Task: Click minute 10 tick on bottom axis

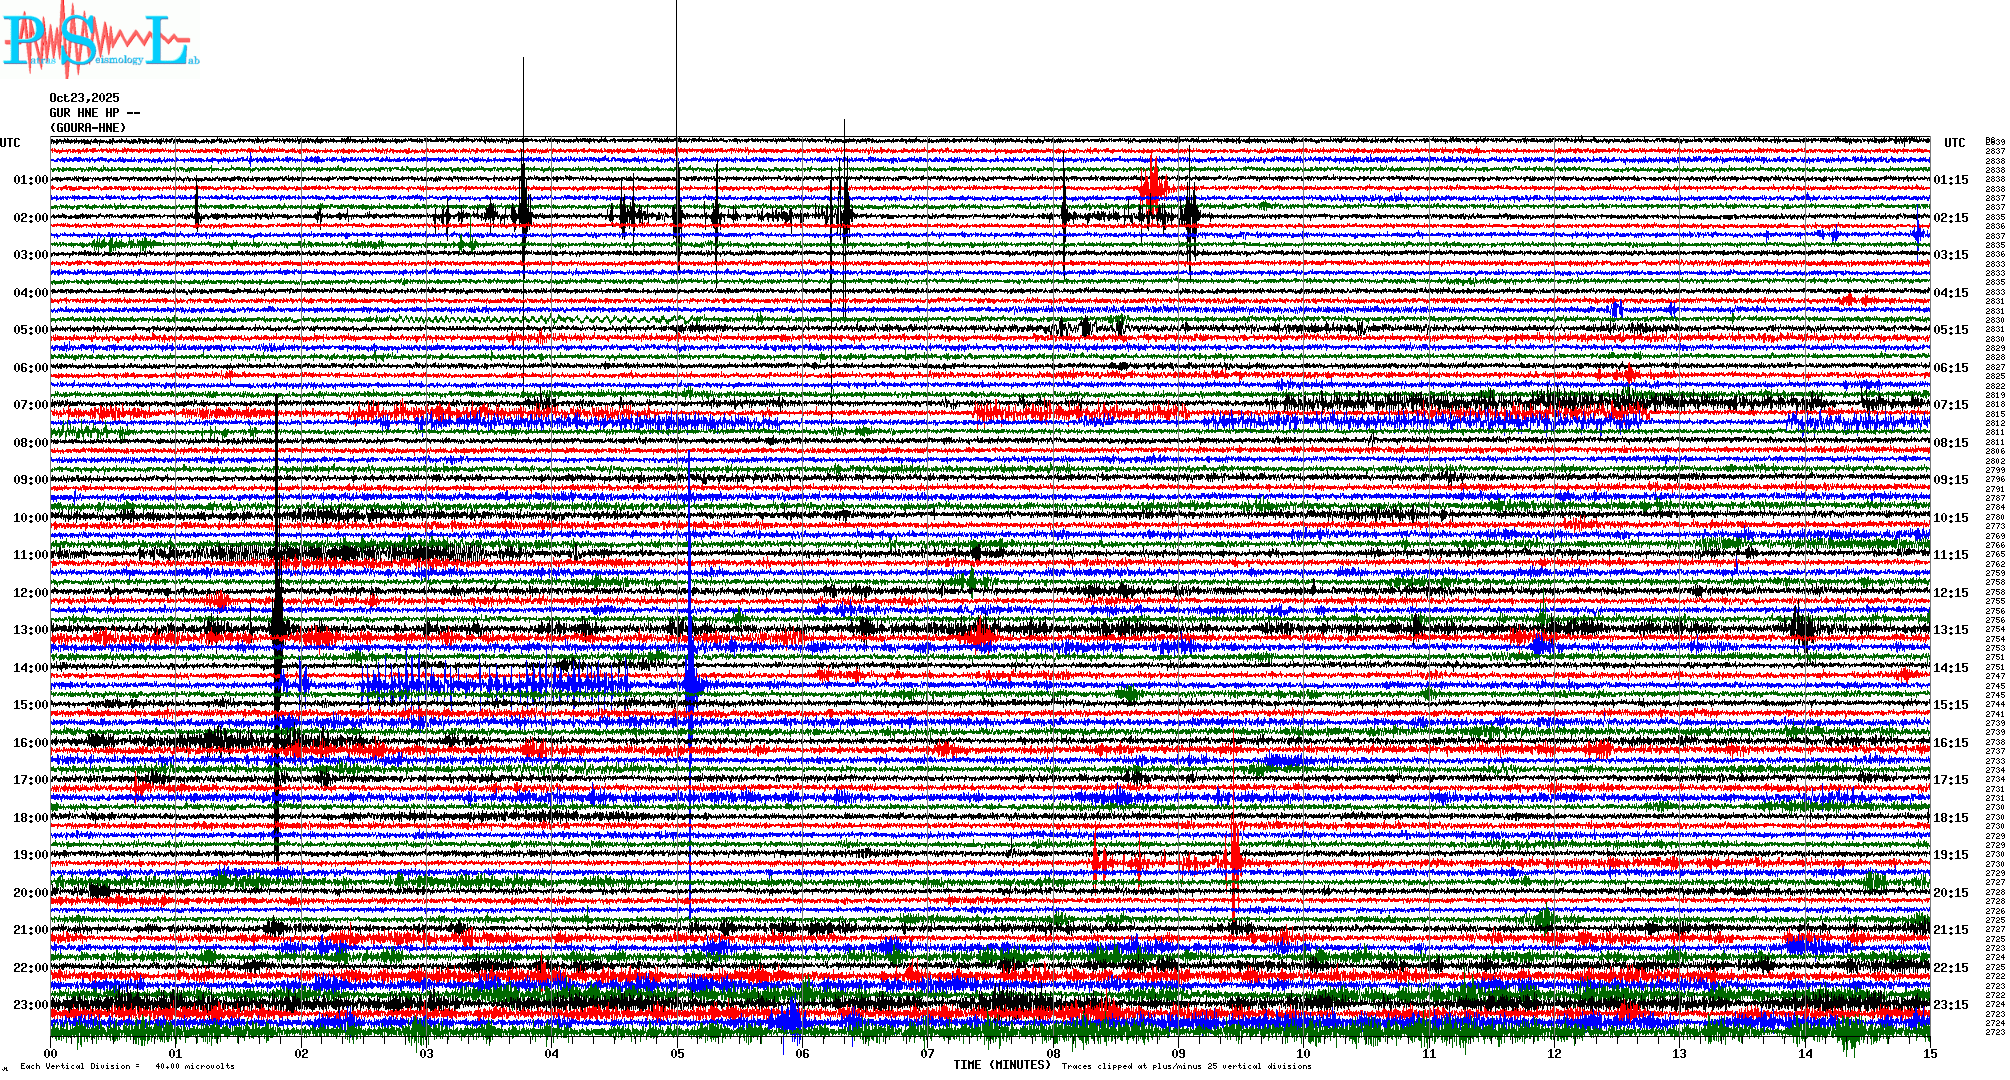Action: (x=1303, y=1053)
